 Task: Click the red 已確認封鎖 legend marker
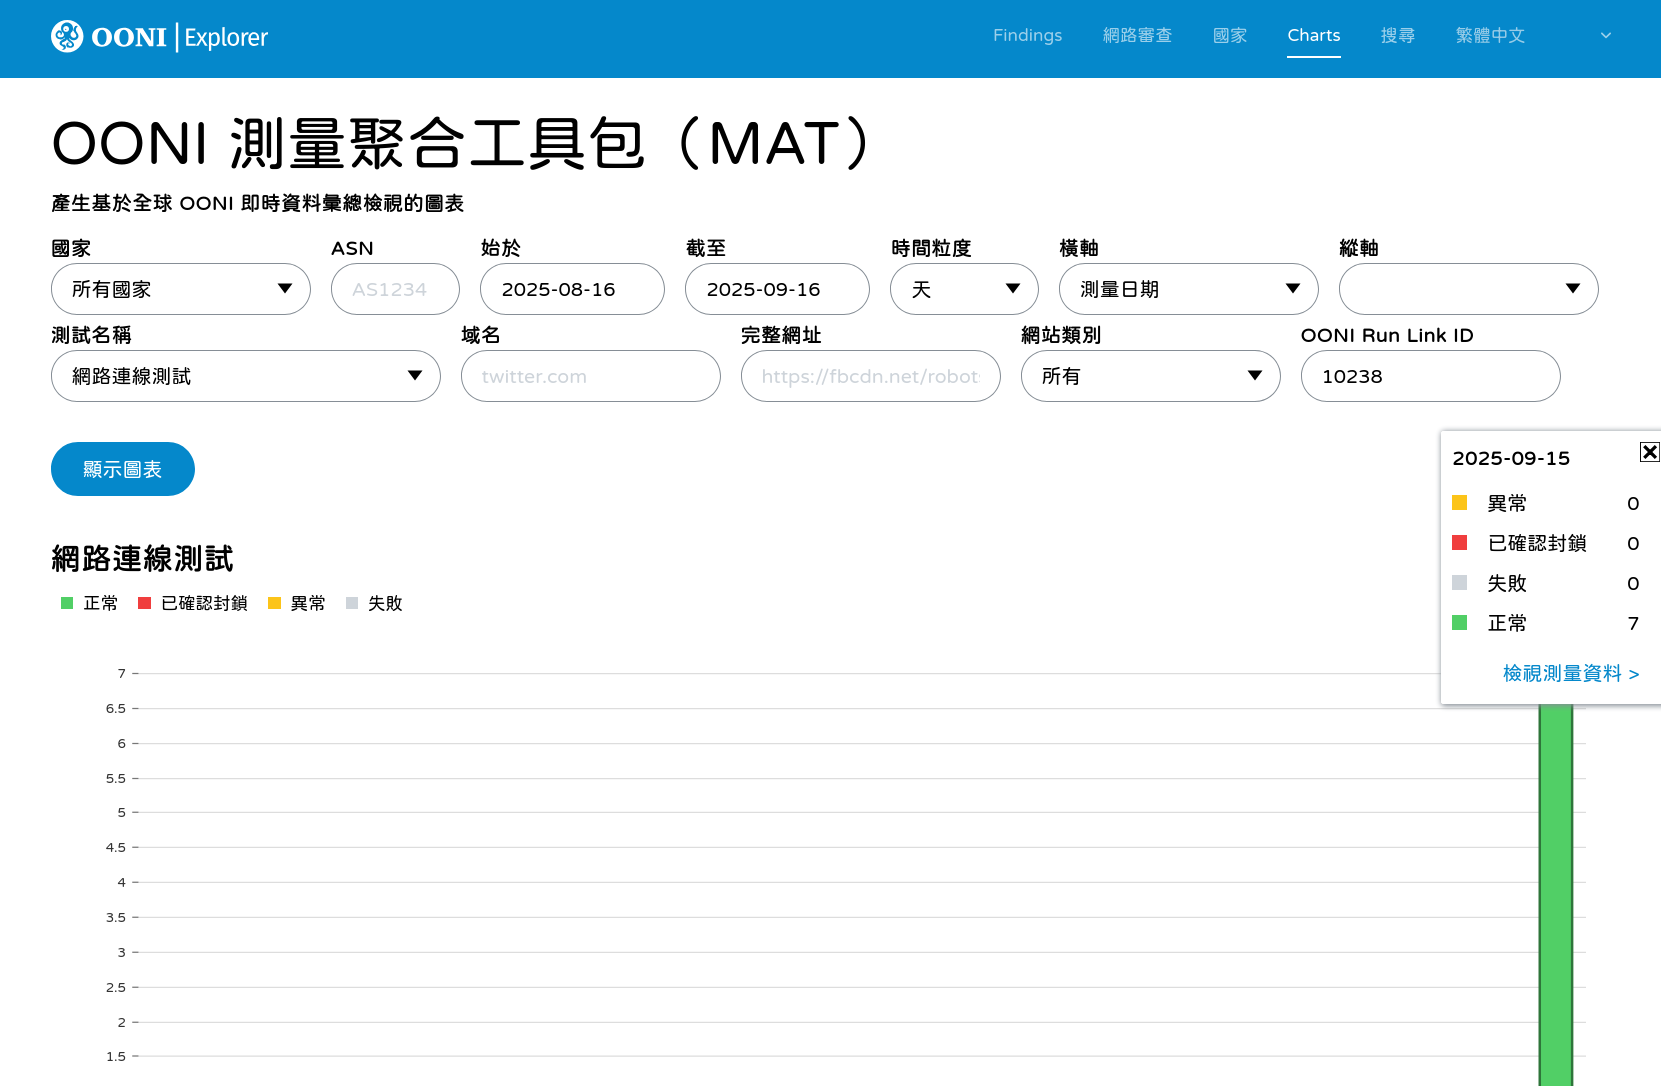coord(143,603)
